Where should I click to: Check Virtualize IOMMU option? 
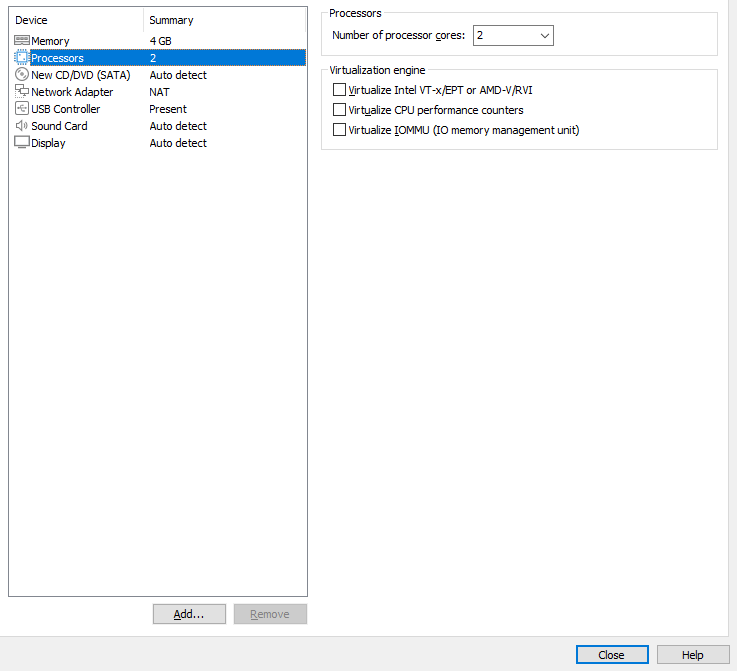(339, 130)
